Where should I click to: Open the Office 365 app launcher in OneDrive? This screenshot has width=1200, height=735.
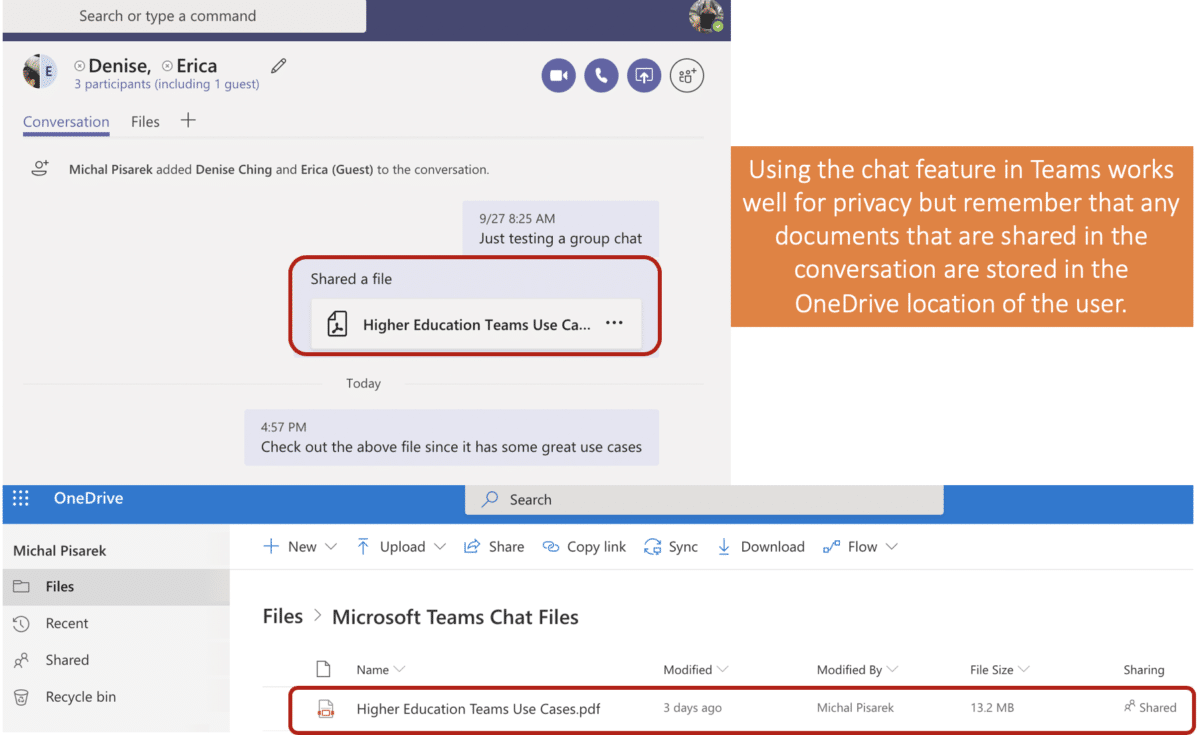(20, 498)
